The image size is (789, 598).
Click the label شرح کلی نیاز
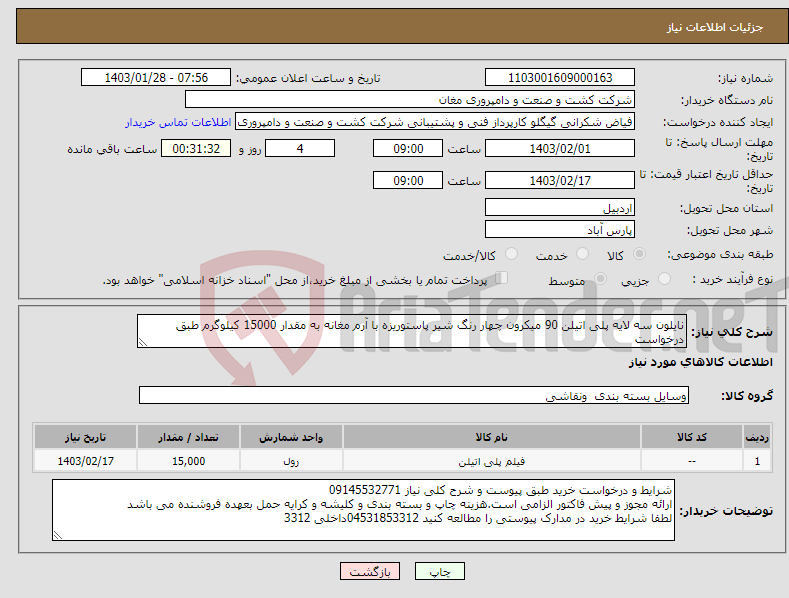point(732,332)
